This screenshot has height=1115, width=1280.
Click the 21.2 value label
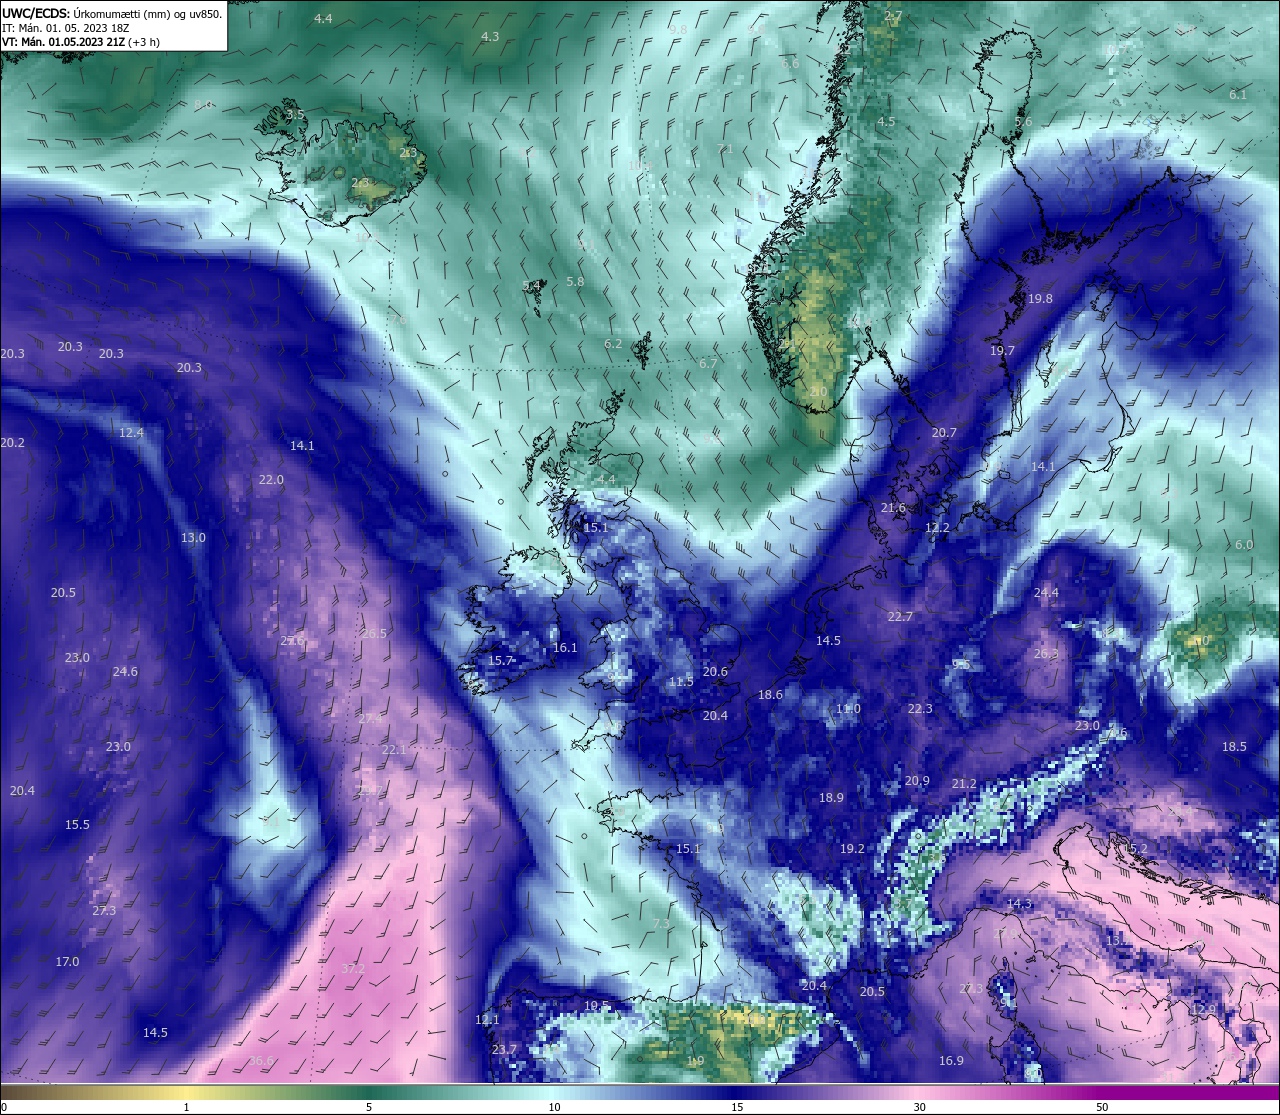(964, 783)
